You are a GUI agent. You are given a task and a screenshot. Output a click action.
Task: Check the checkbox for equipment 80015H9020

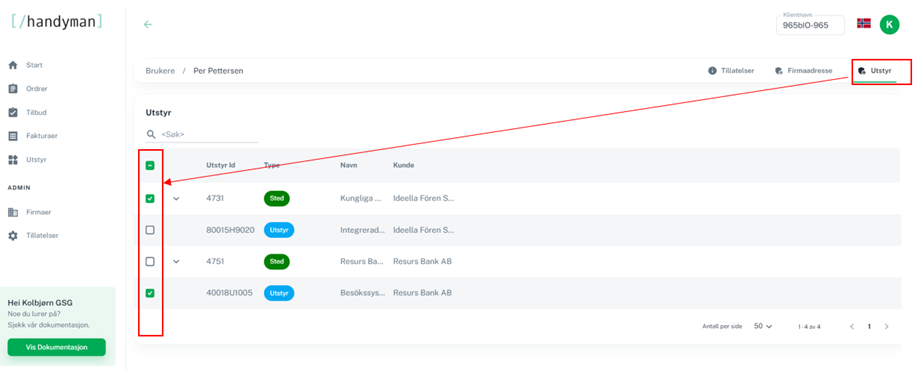[150, 230]
